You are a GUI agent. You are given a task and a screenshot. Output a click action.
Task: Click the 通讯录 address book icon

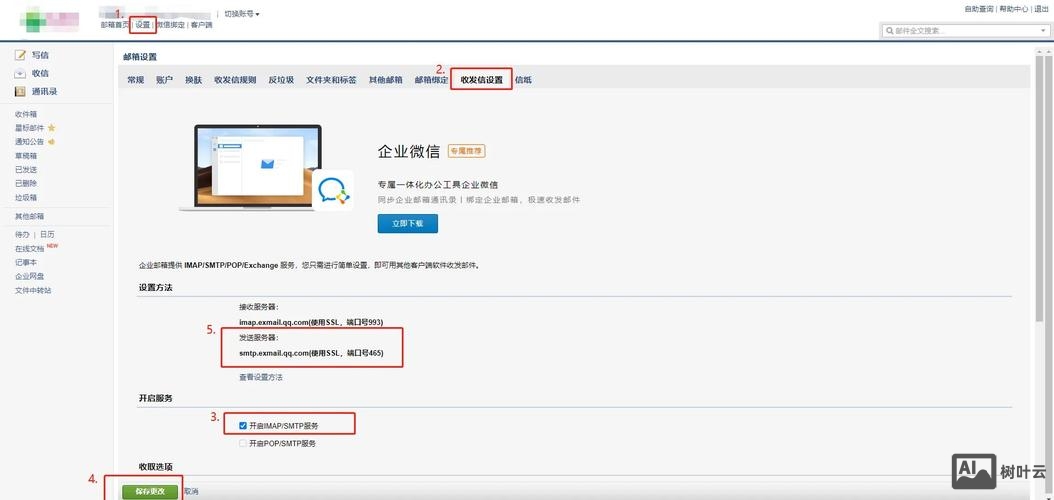(x=20, y=91)
